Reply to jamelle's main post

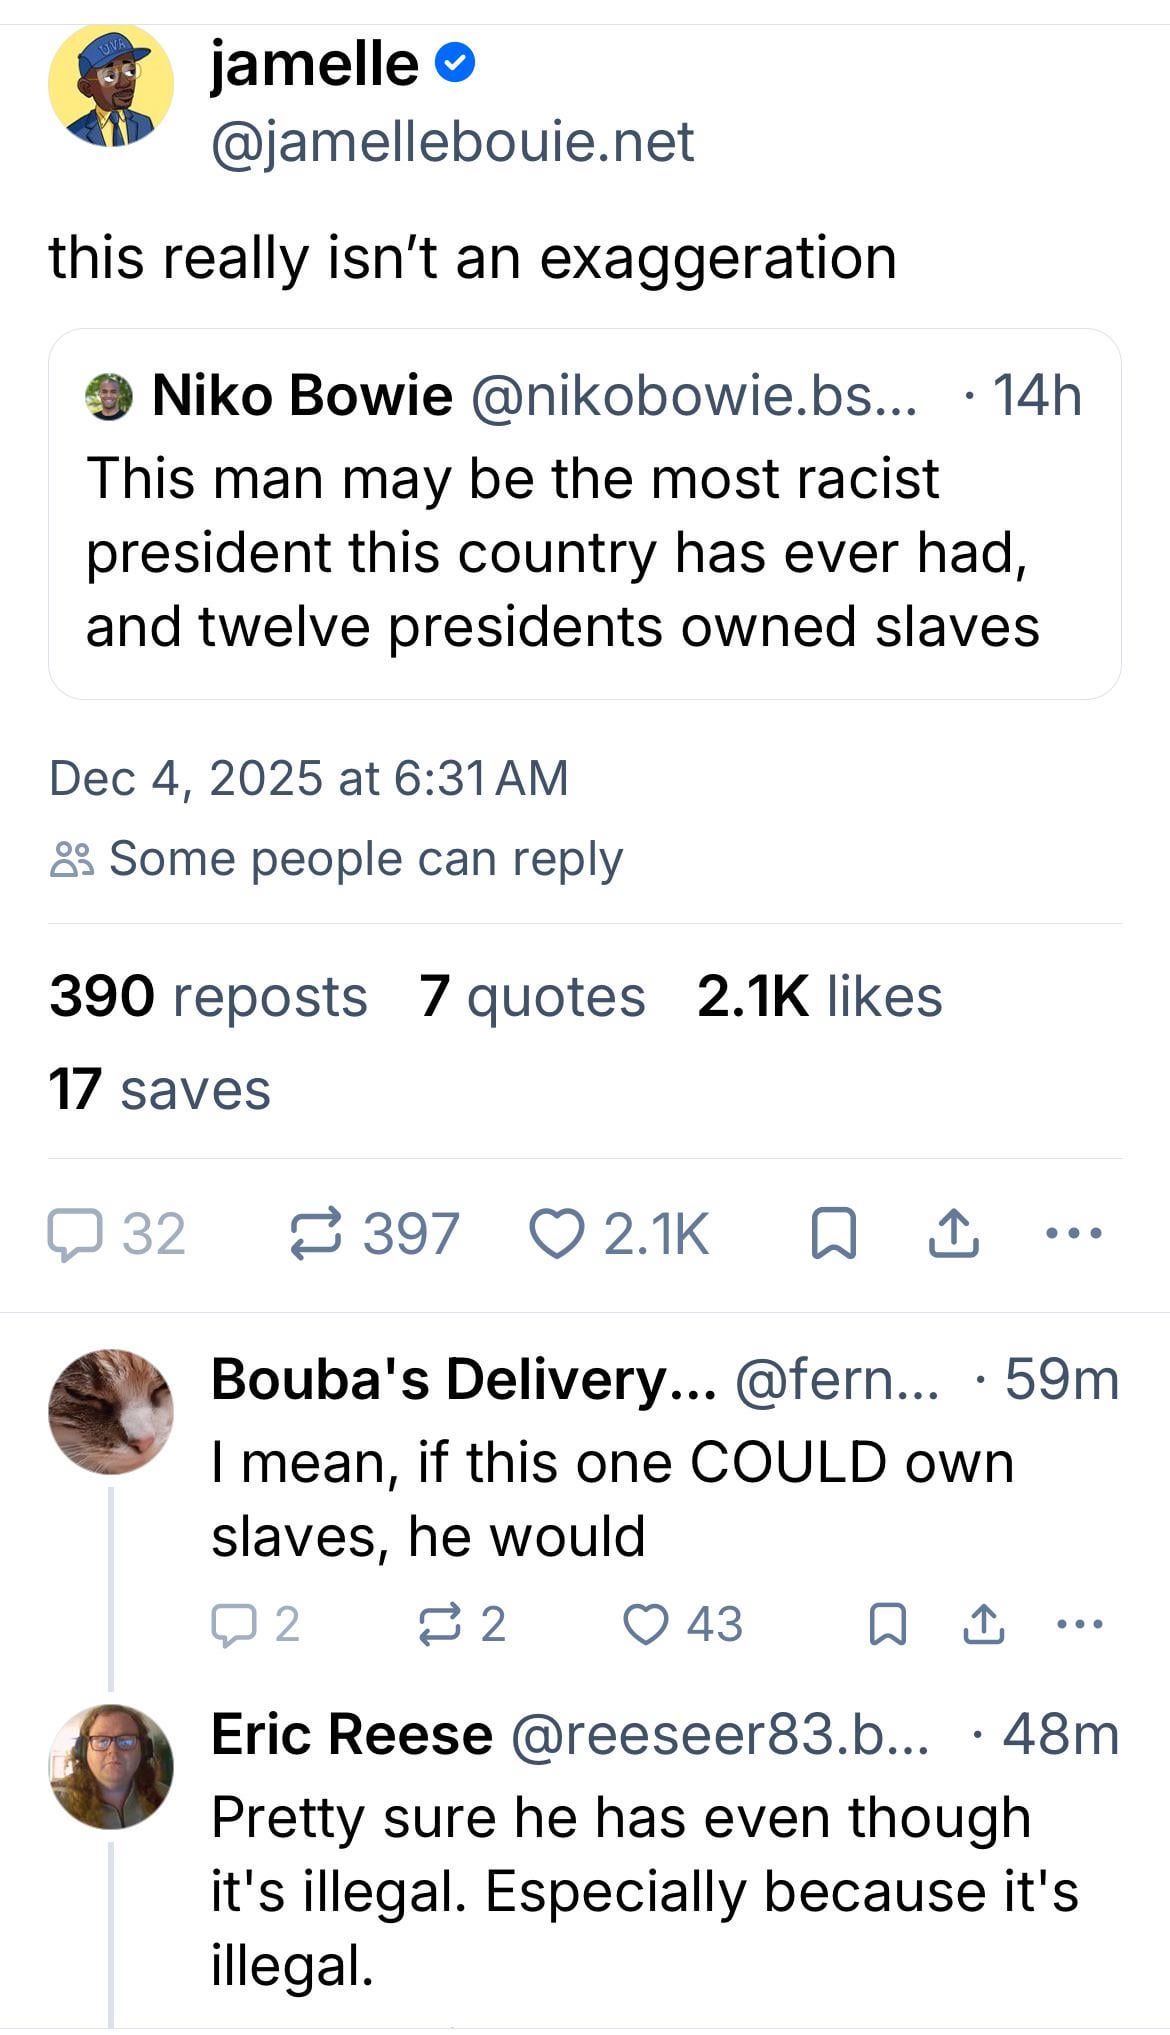point(76,1234)
